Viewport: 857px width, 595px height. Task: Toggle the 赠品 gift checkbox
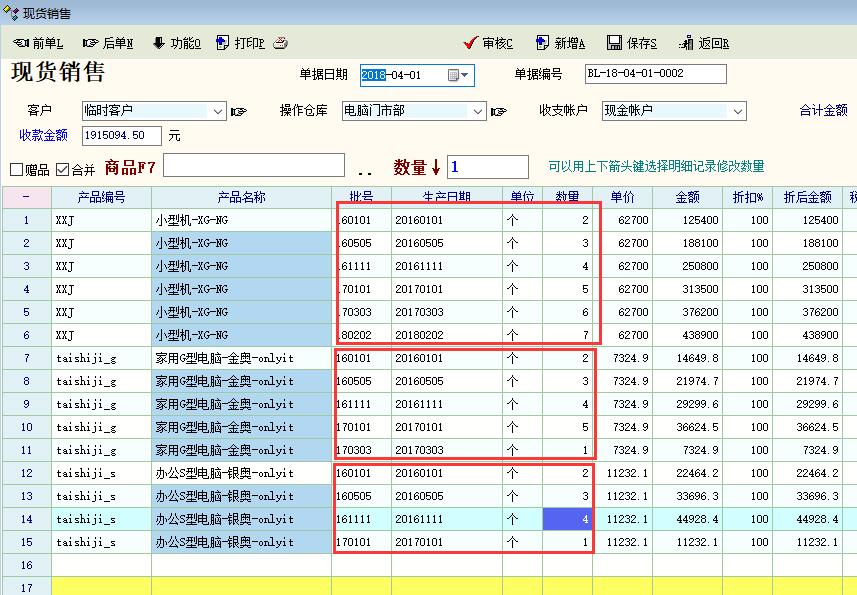(x=17, y=169)
